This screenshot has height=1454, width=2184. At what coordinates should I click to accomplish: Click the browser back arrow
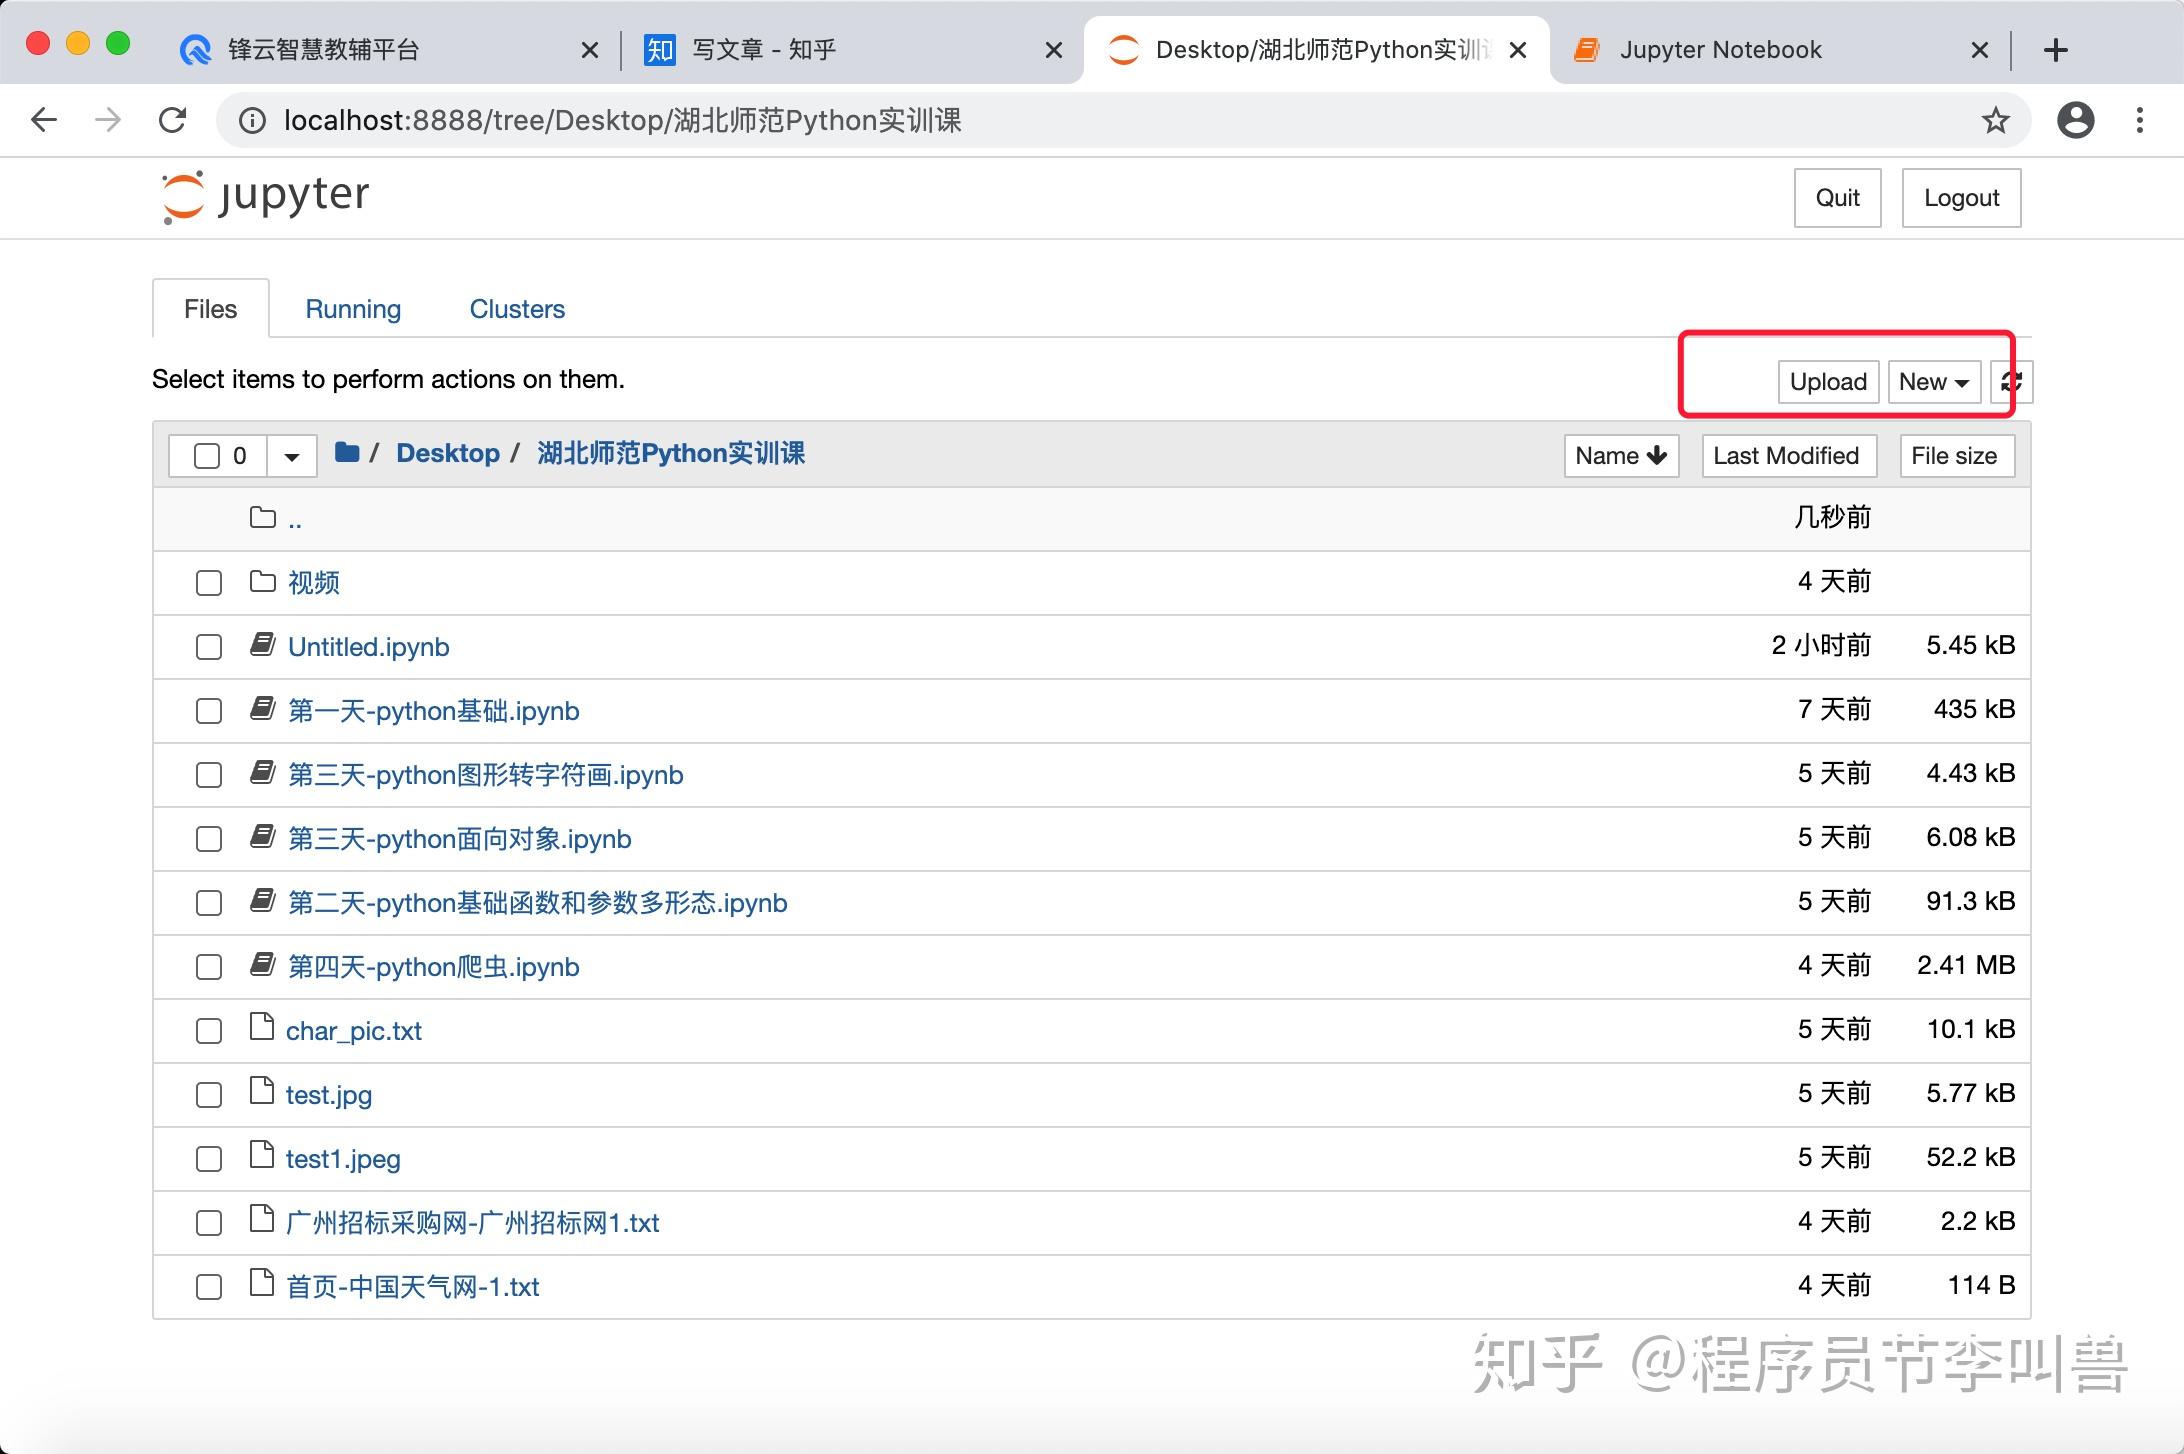pyautogui.click(x=44, y=121)
